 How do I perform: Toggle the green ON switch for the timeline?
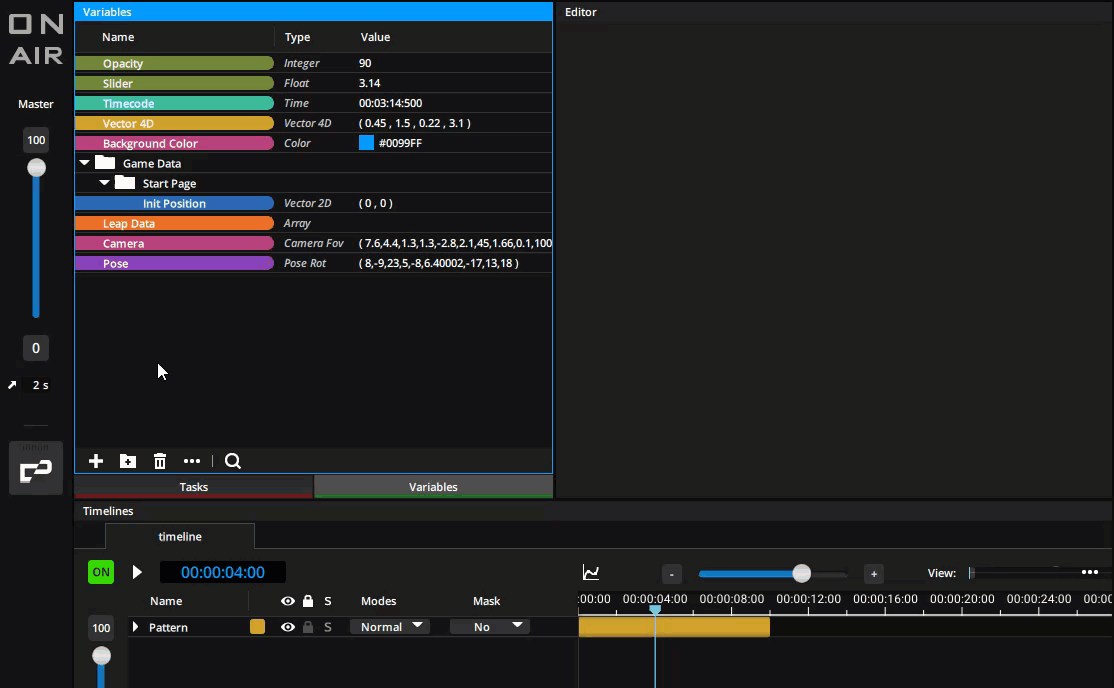(x=100, y=572)
